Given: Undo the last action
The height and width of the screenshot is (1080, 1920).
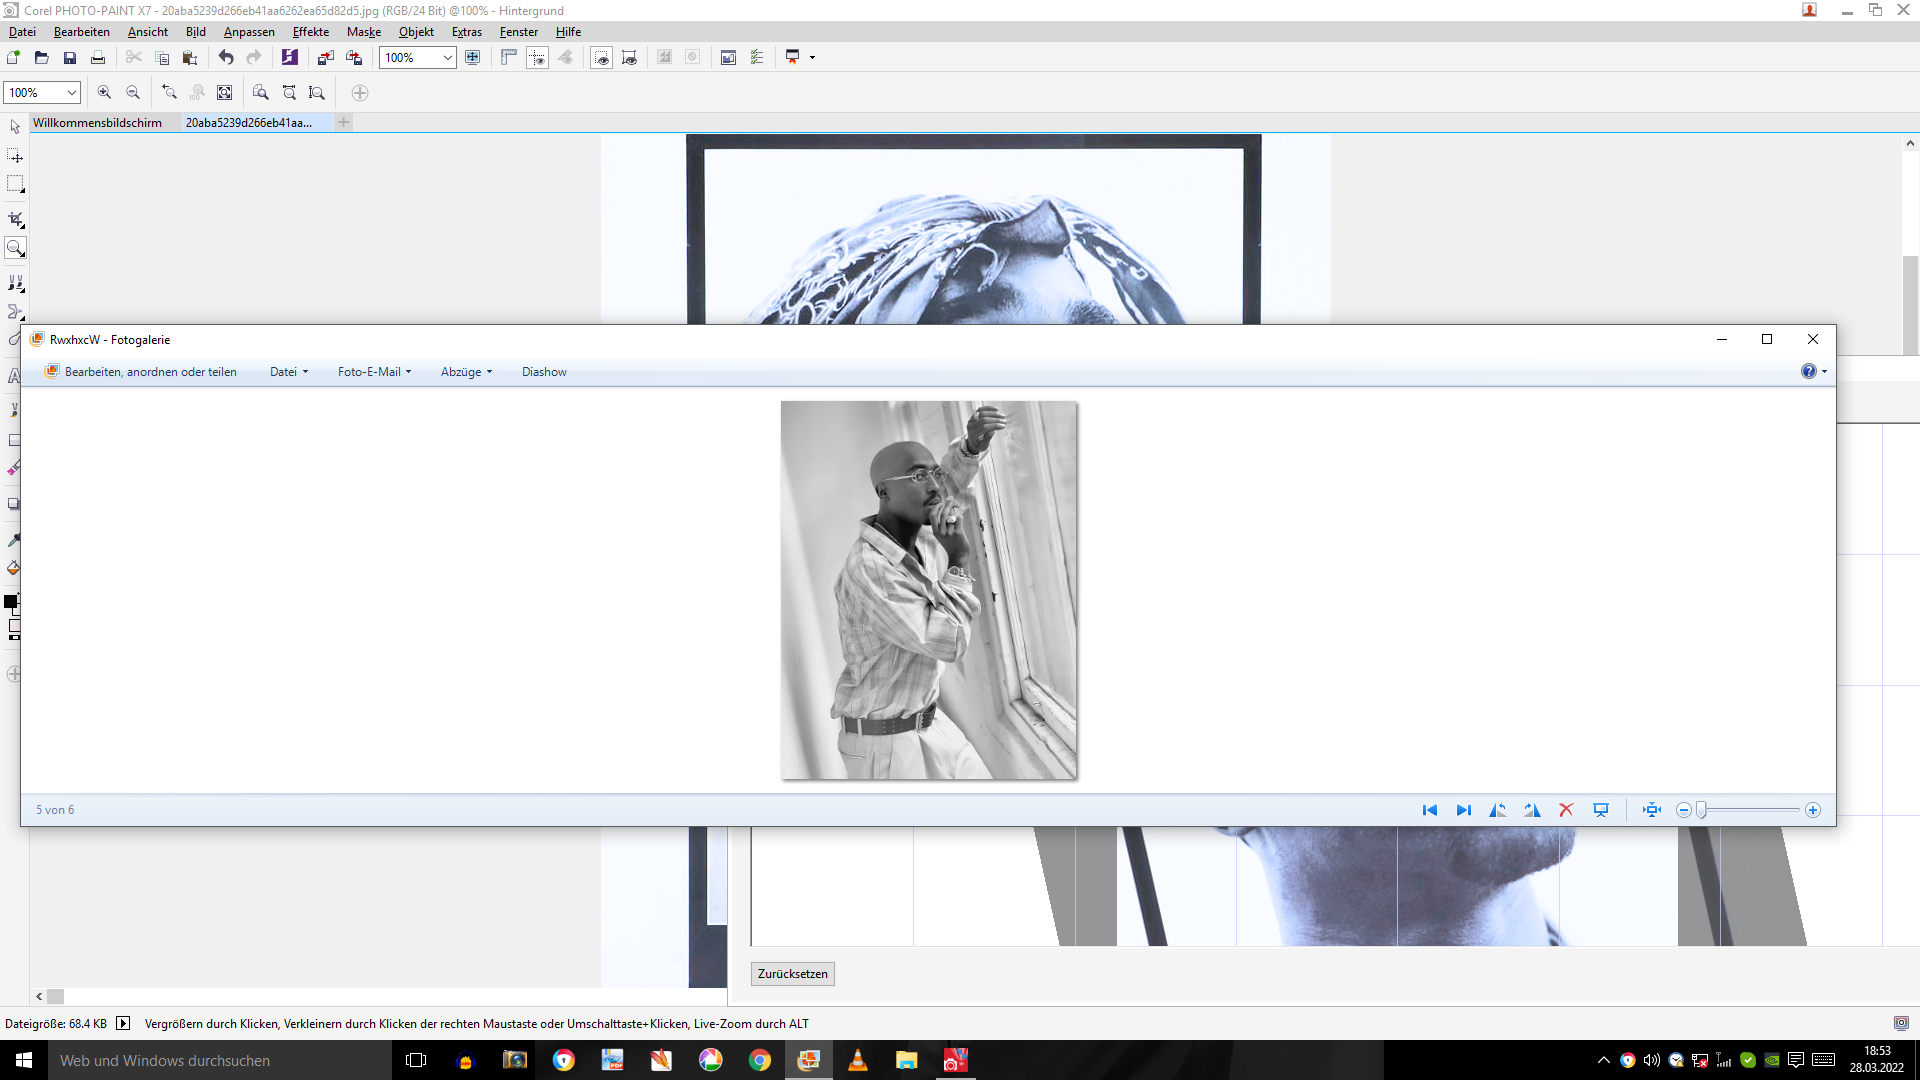Looking at the screenshot, I should (x=226, y=58).
